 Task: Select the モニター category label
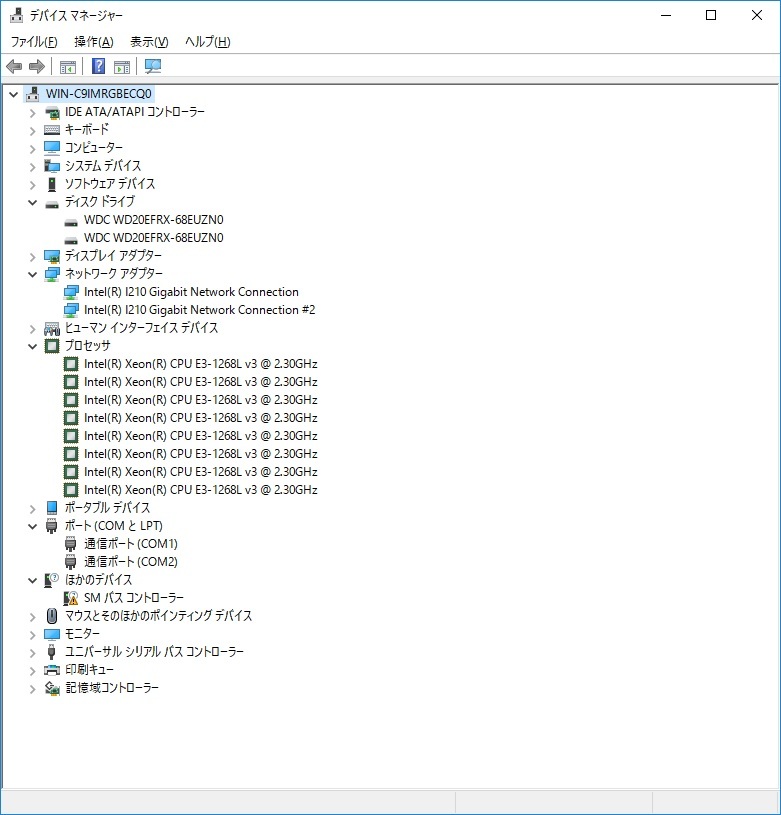(82, 634)
